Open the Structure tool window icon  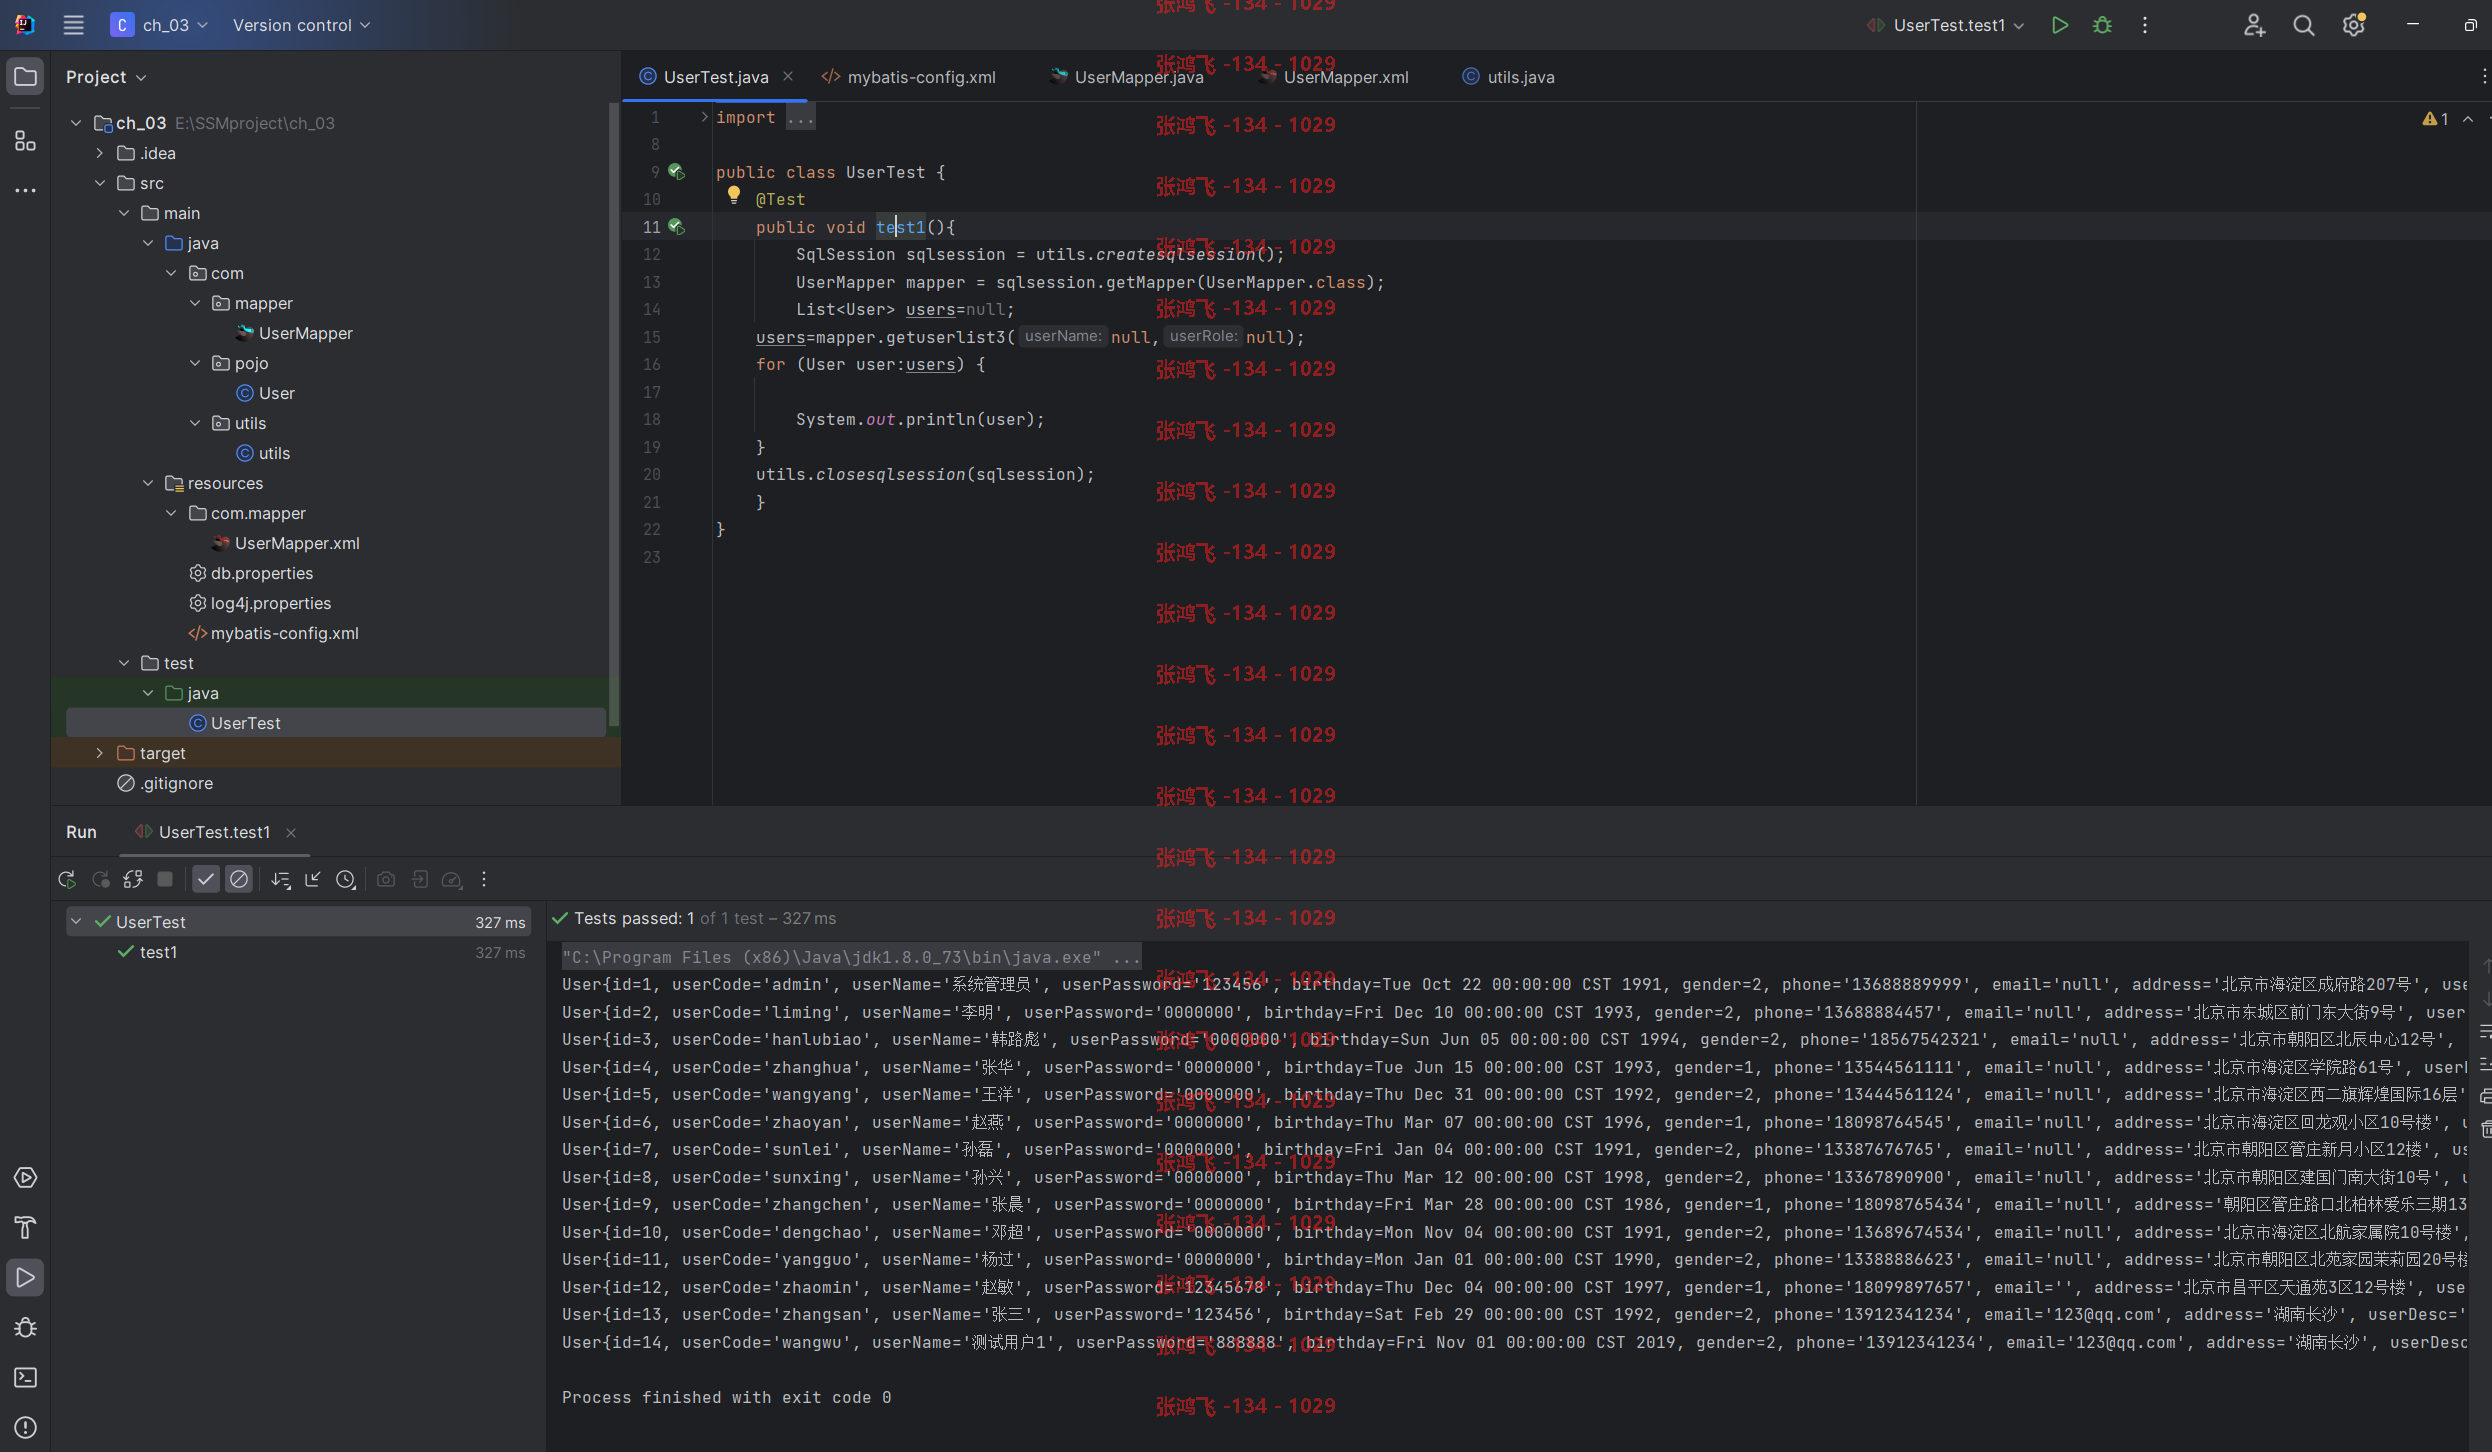tap(26, 141)
